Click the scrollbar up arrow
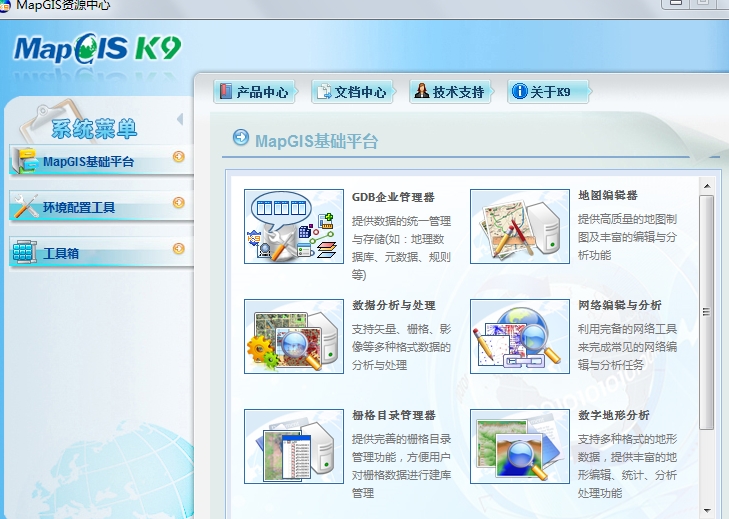 pyautogui.click(x=707, y=186)
